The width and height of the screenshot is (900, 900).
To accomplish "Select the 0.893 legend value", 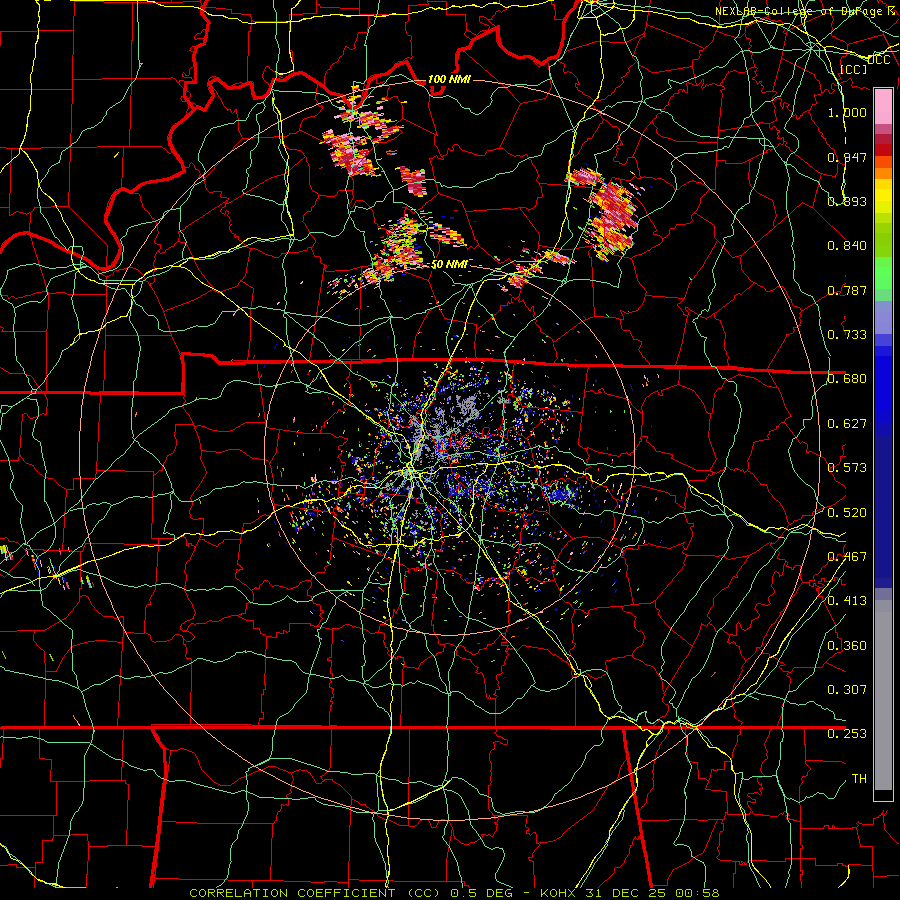I will 847,201.
